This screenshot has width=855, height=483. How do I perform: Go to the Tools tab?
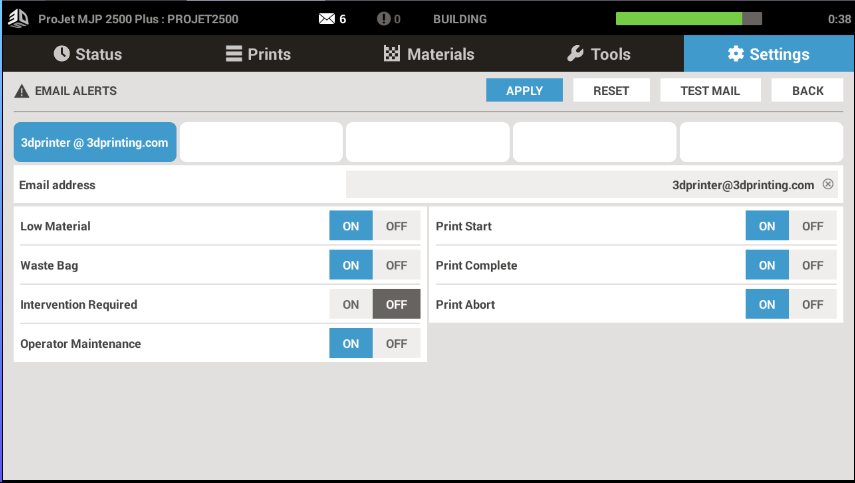tap(598, 54)
